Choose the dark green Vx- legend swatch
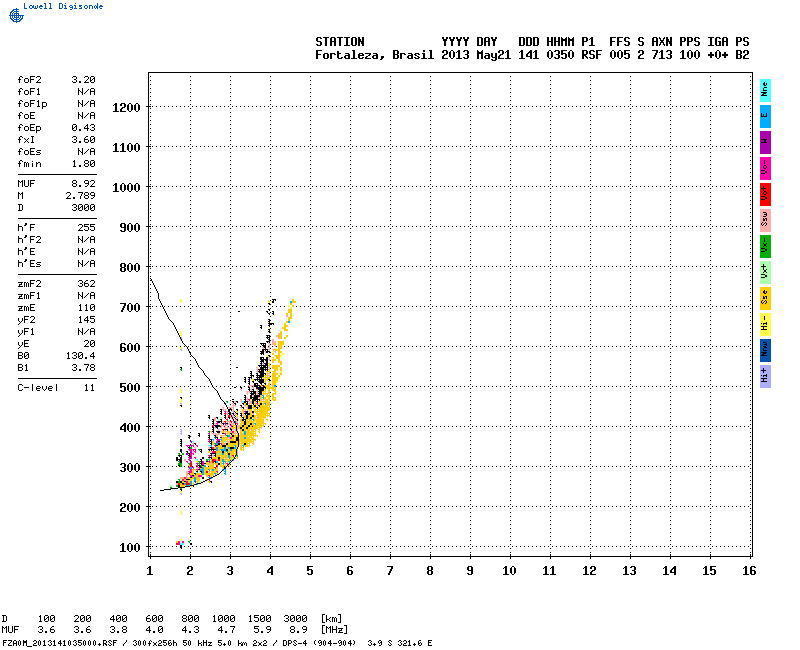Image resolution: width=800 pixels, height=650 pixels. (x=765, y=246)
